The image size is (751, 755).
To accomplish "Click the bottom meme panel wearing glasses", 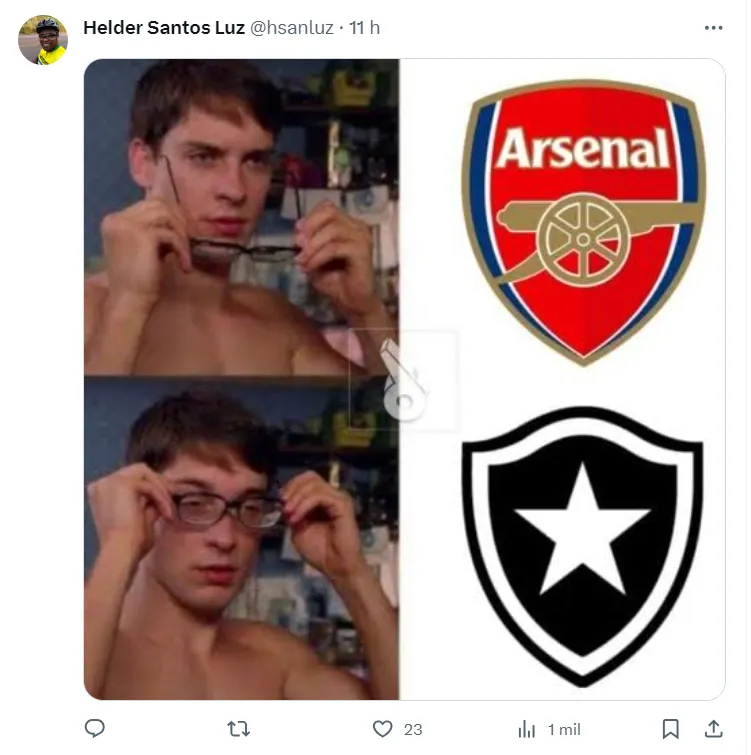I will click(x=241, y=538).
